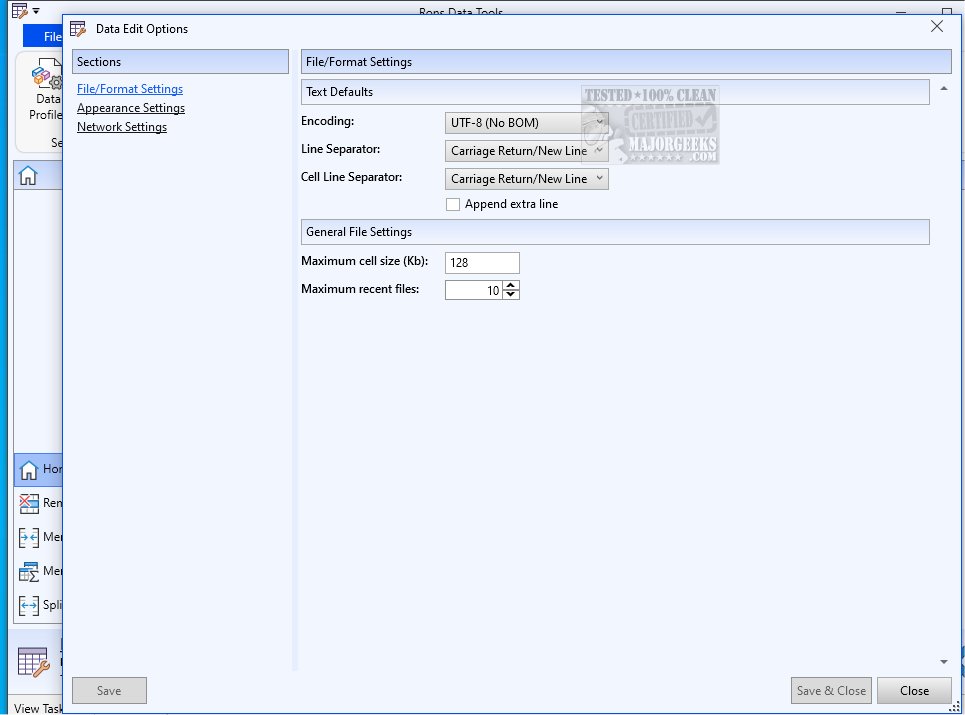
Task: Open the quick access dropdown arrow in title bar
Action: coord(36,10)
